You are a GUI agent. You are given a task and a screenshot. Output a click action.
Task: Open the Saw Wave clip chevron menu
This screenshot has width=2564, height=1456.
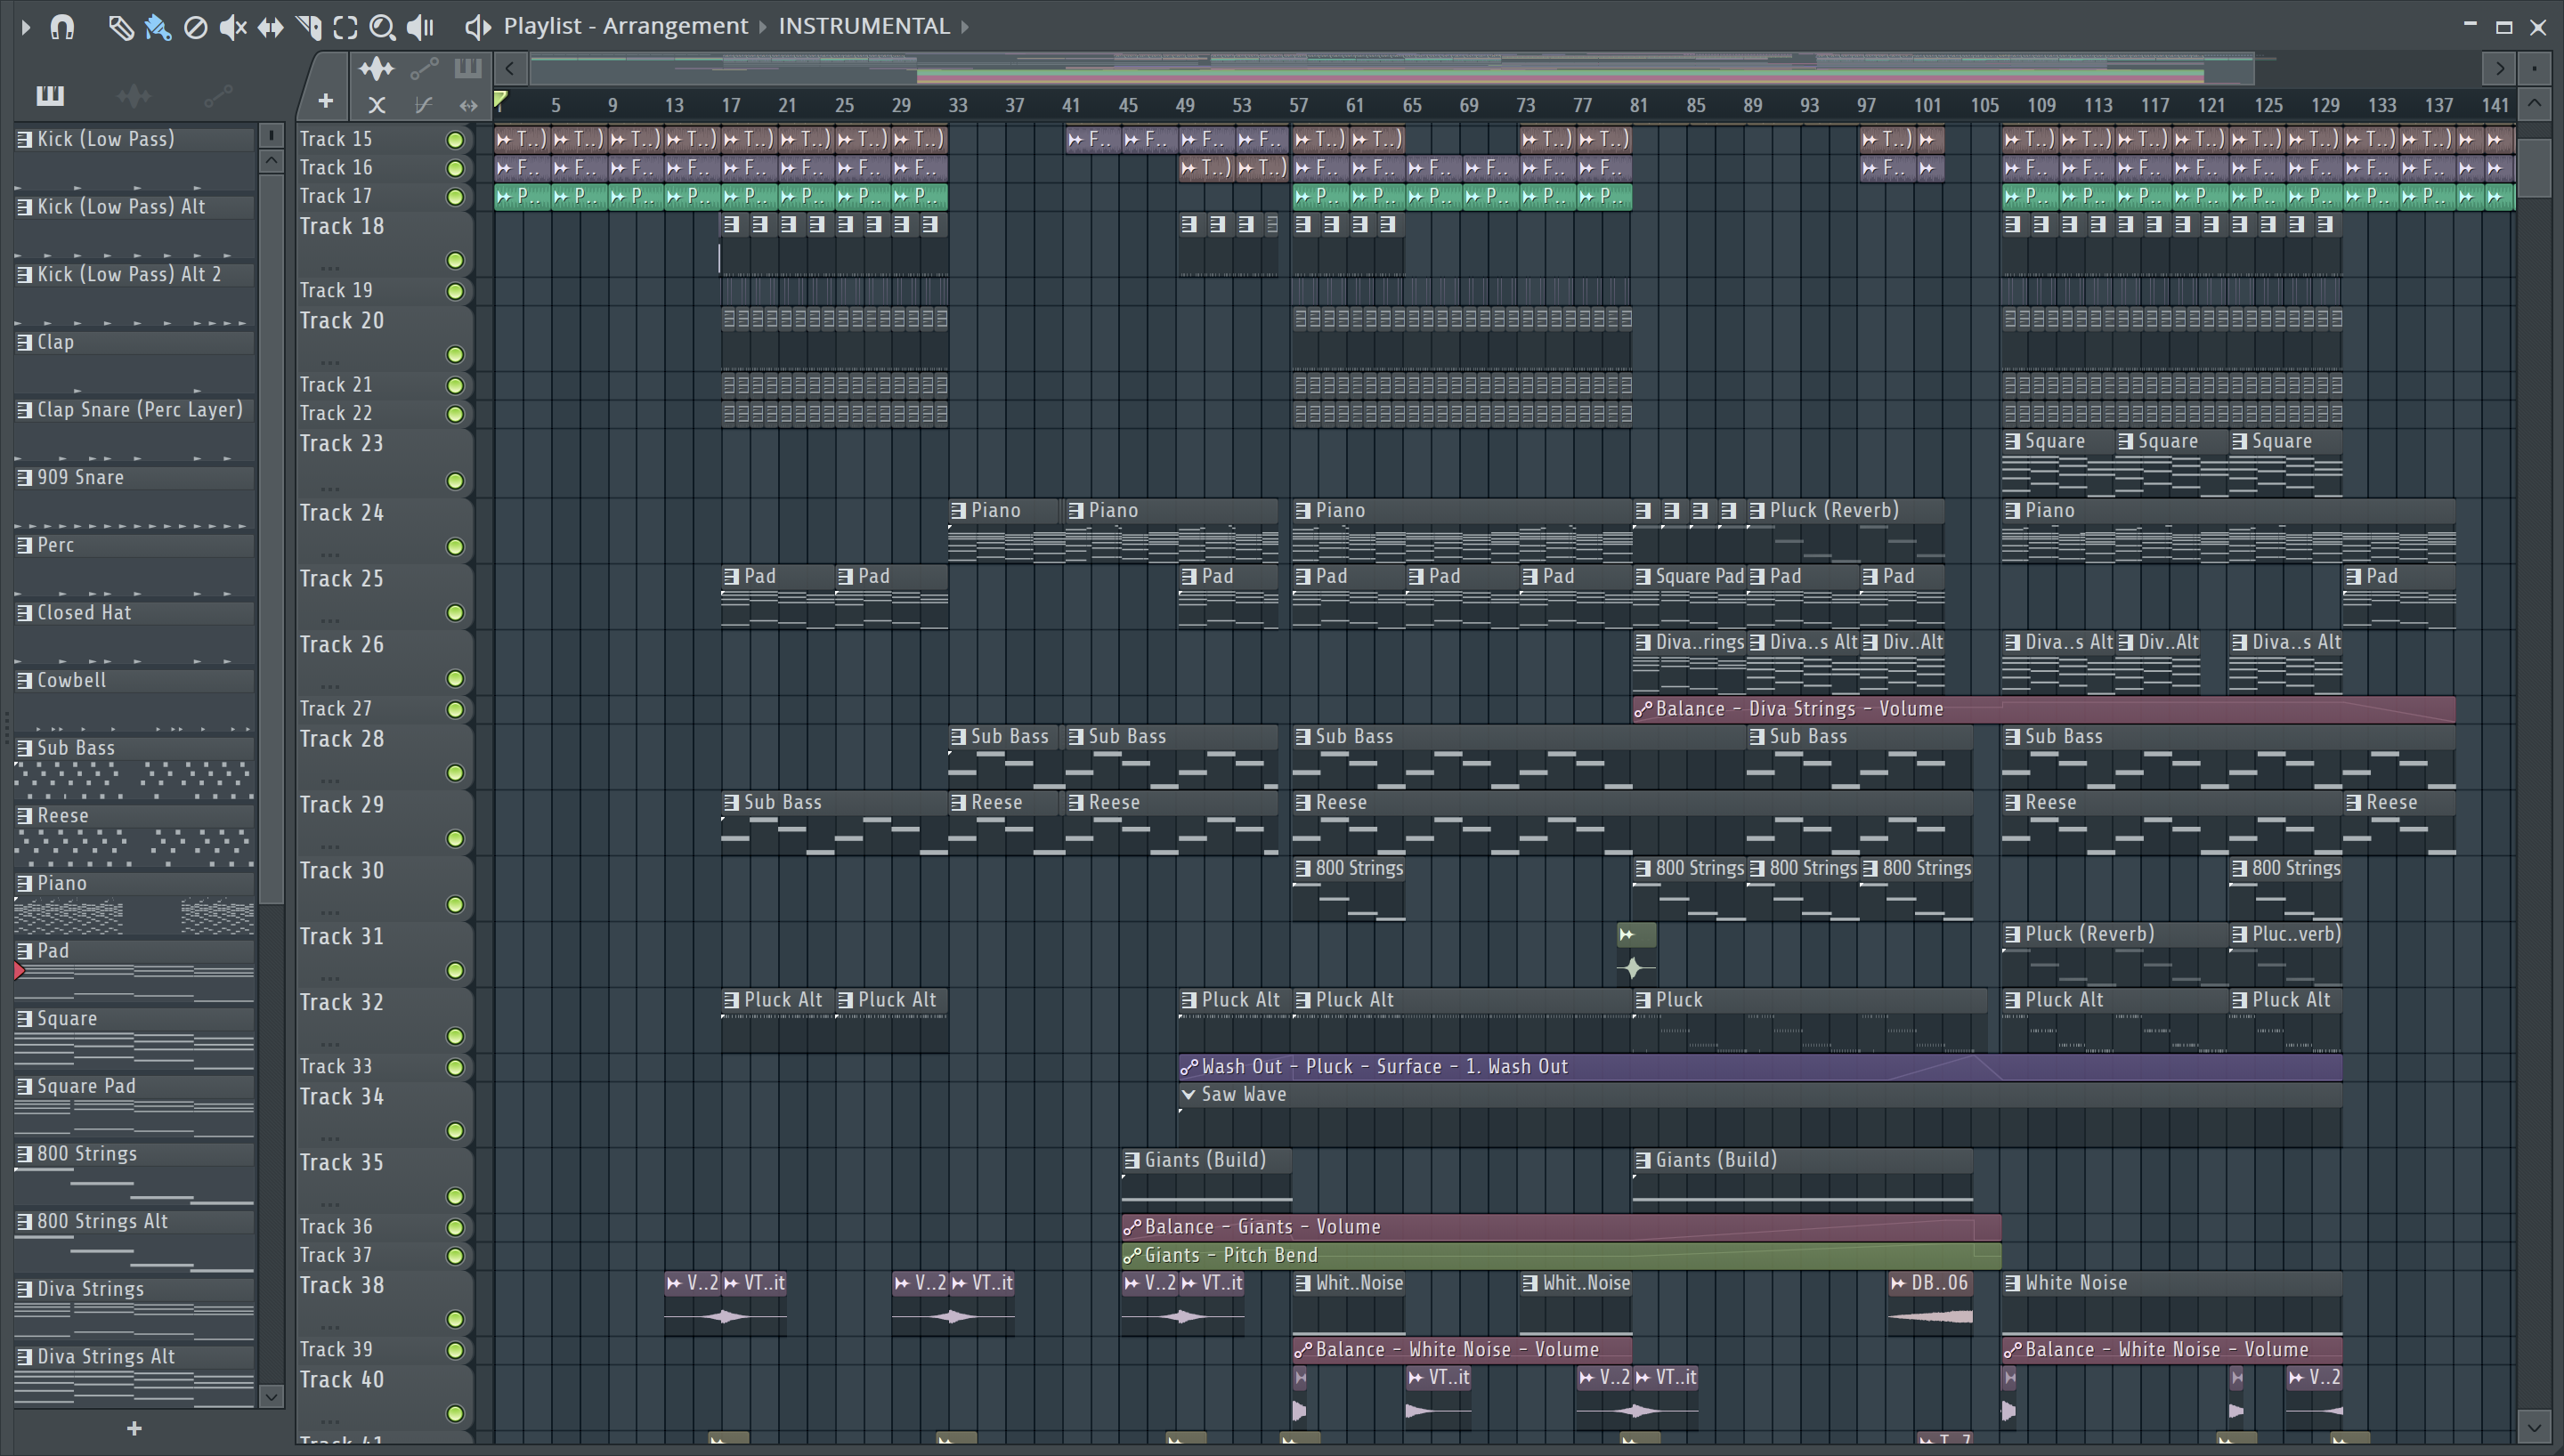click(x=1189, y=1095)
